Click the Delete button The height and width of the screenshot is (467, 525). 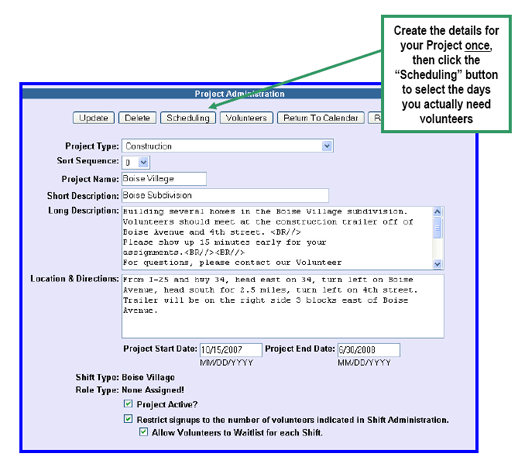(137, 118)
